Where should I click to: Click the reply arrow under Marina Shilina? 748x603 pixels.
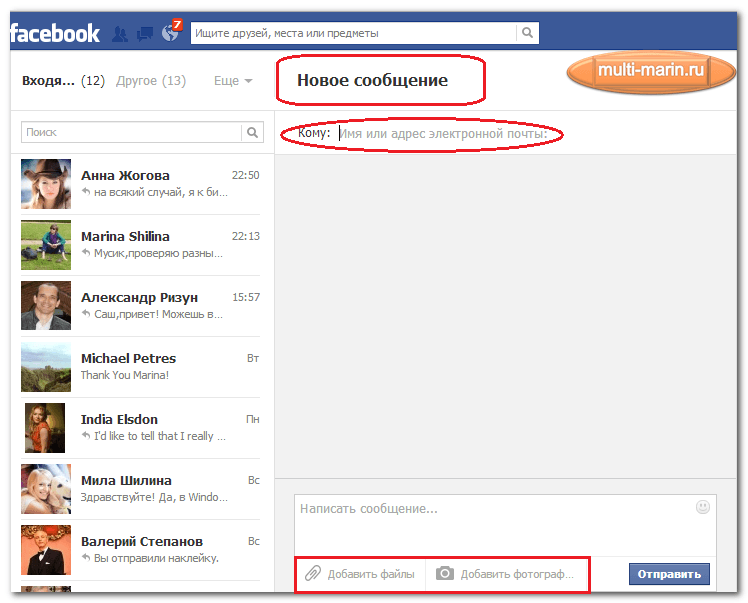coord(86,252)
